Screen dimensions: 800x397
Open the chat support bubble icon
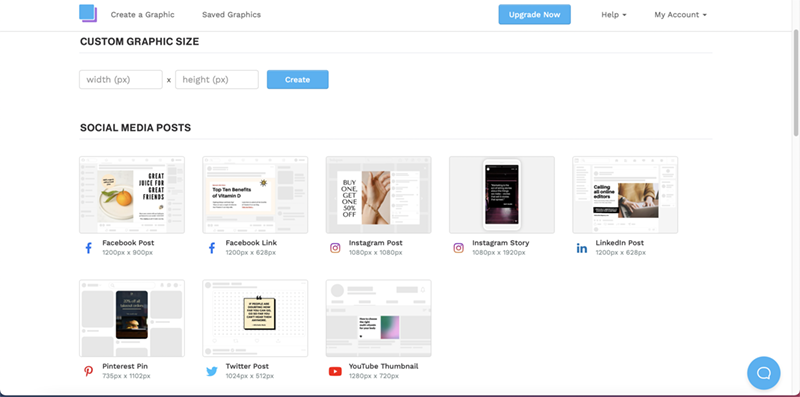coord(763,373)
